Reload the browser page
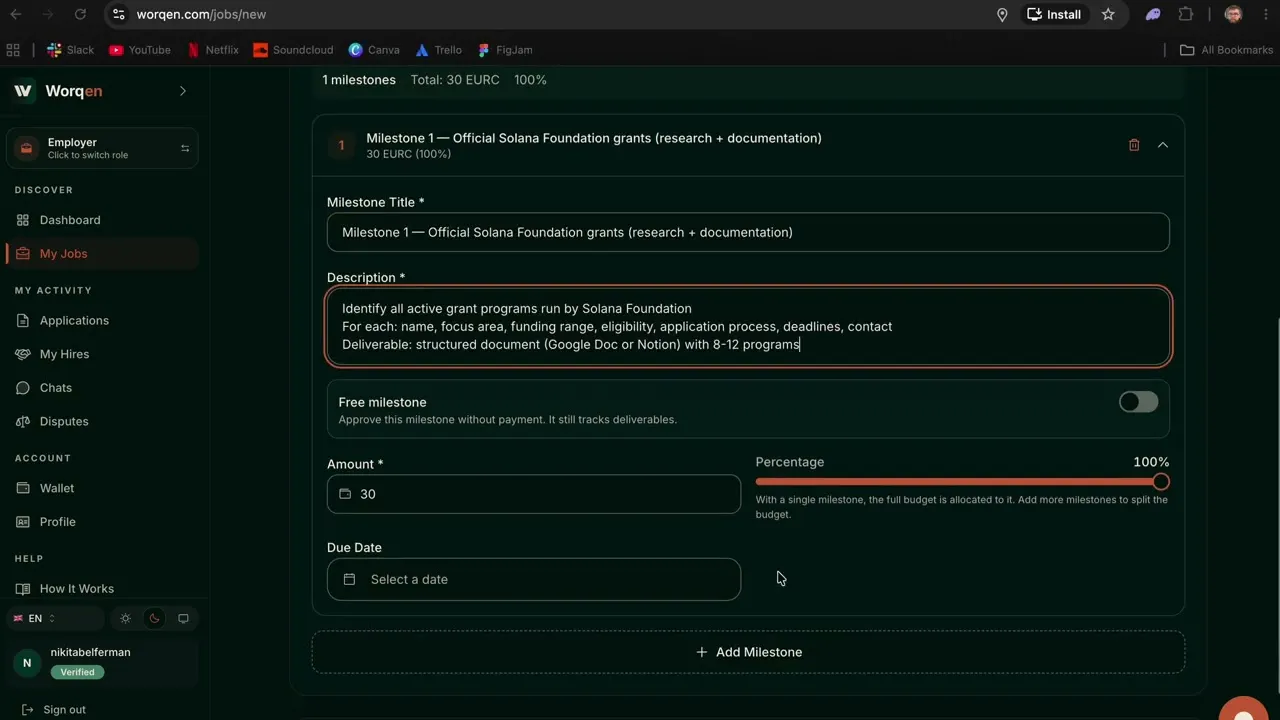The height and width of the screenshot is (720, 1280). [x=80, y=14]
